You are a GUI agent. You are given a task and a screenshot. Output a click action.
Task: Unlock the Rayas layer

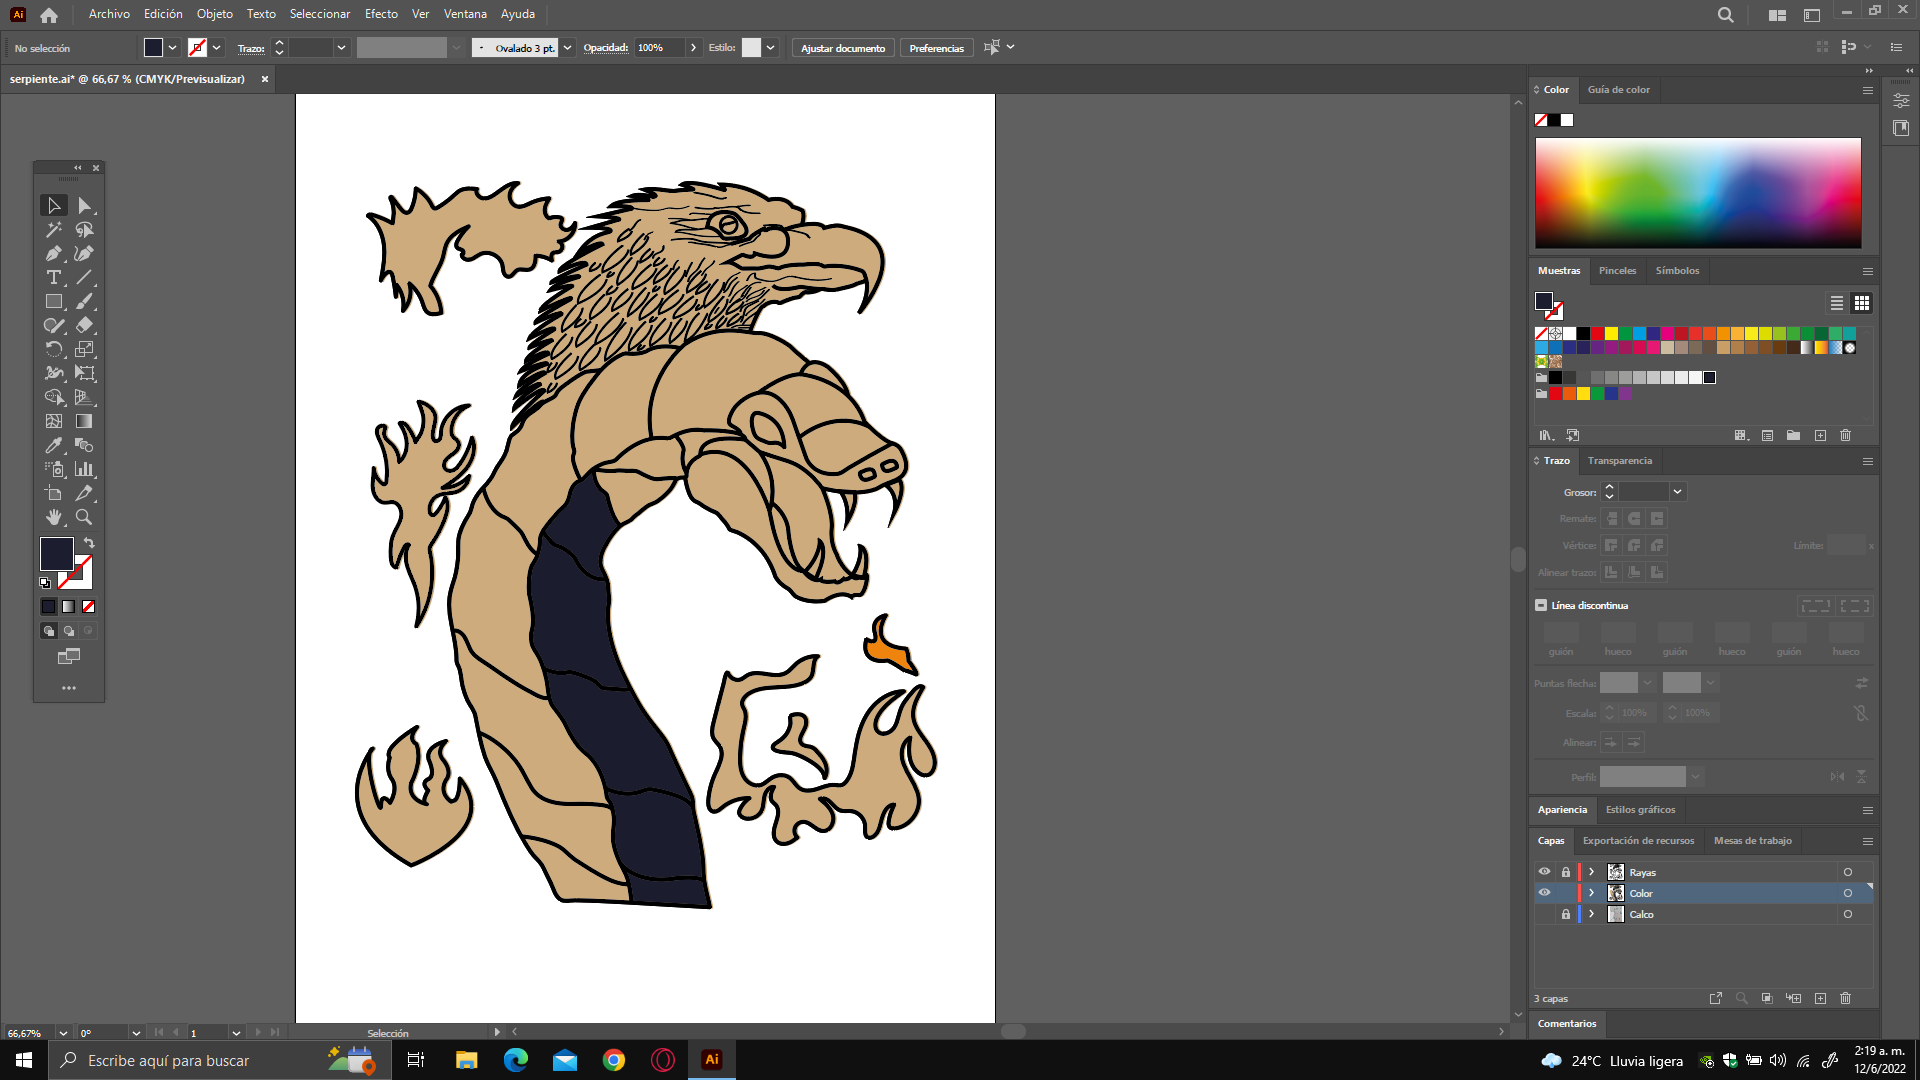[x=1566, y=872]
